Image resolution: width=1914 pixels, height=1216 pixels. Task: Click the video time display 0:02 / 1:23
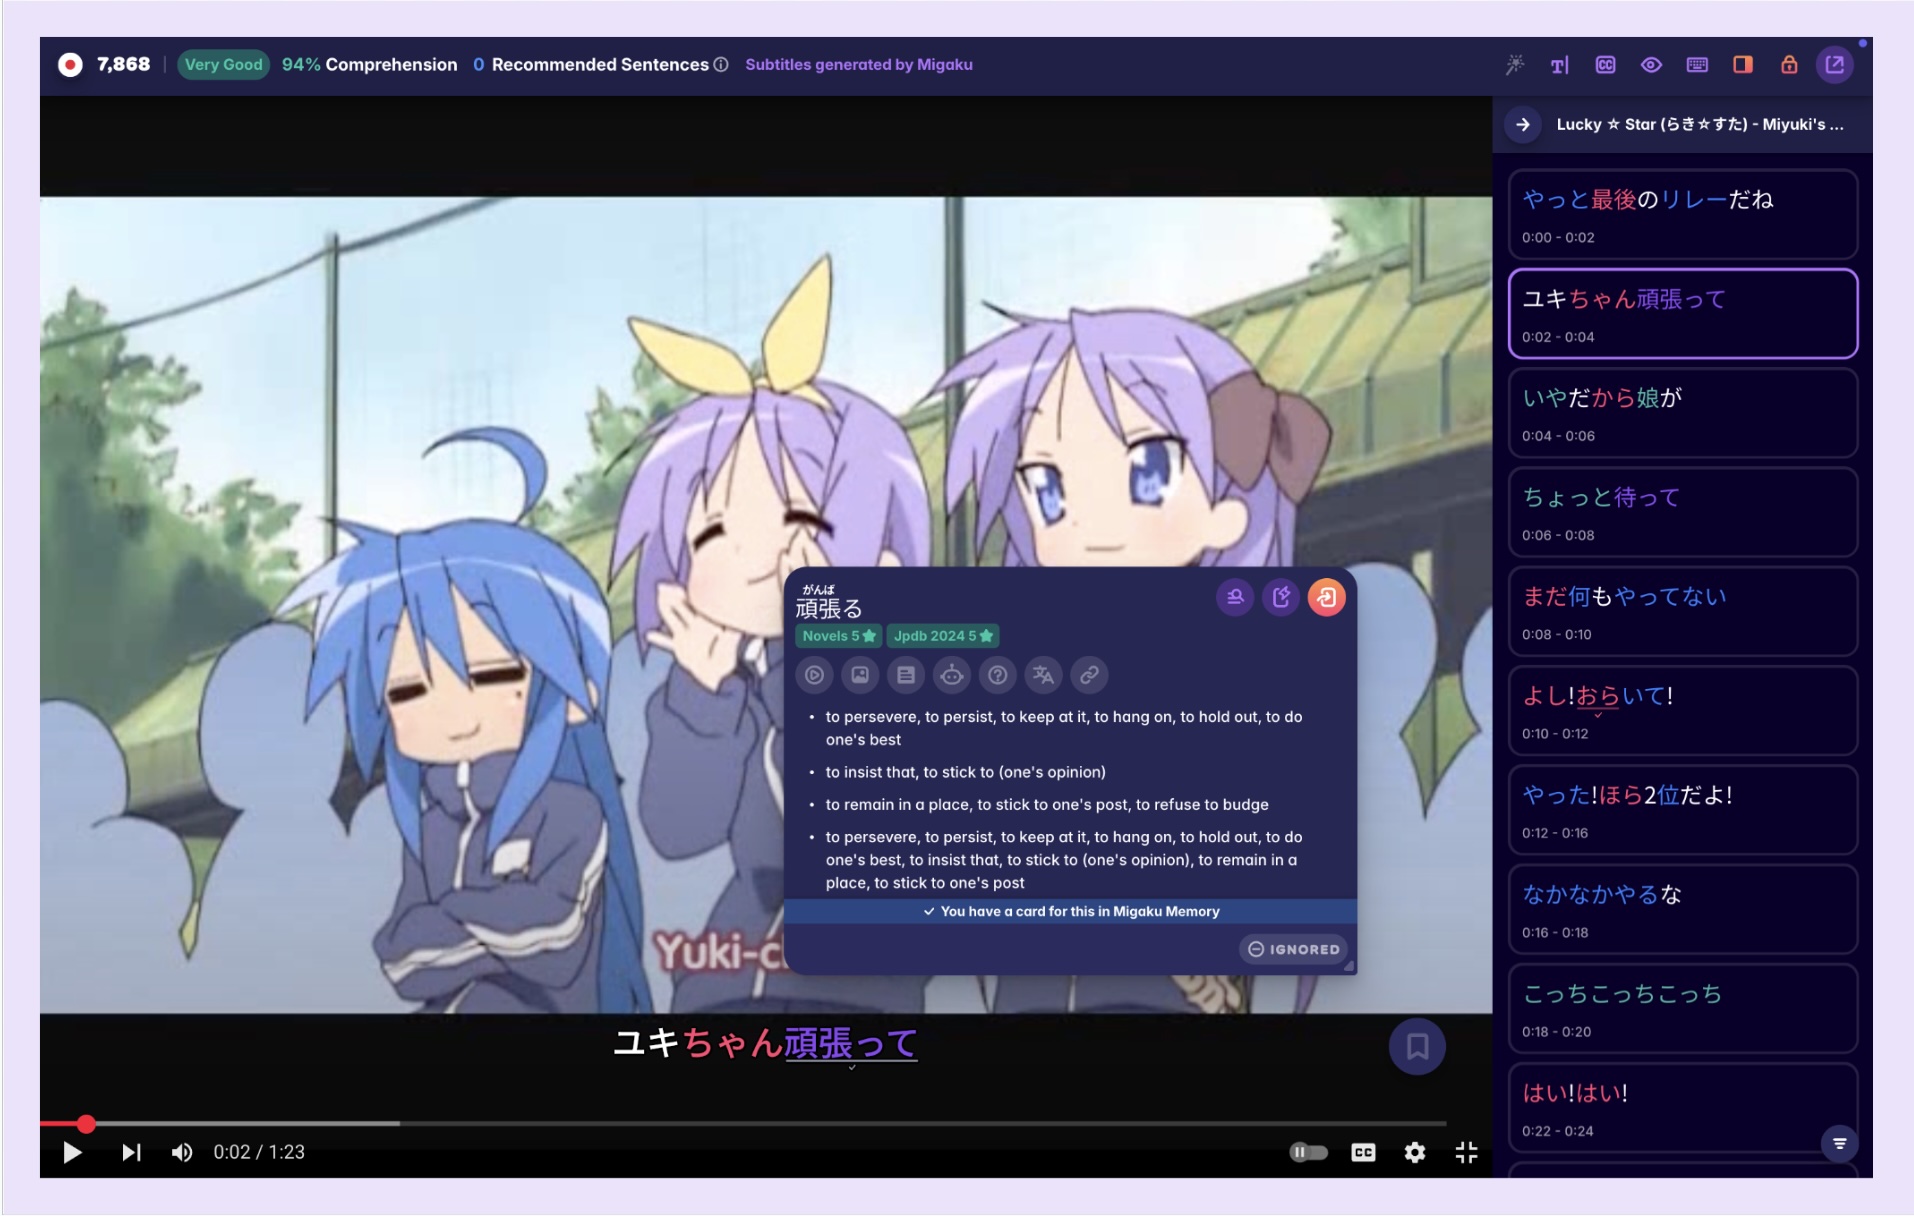pyautogui.click(x=259, y=1153)
